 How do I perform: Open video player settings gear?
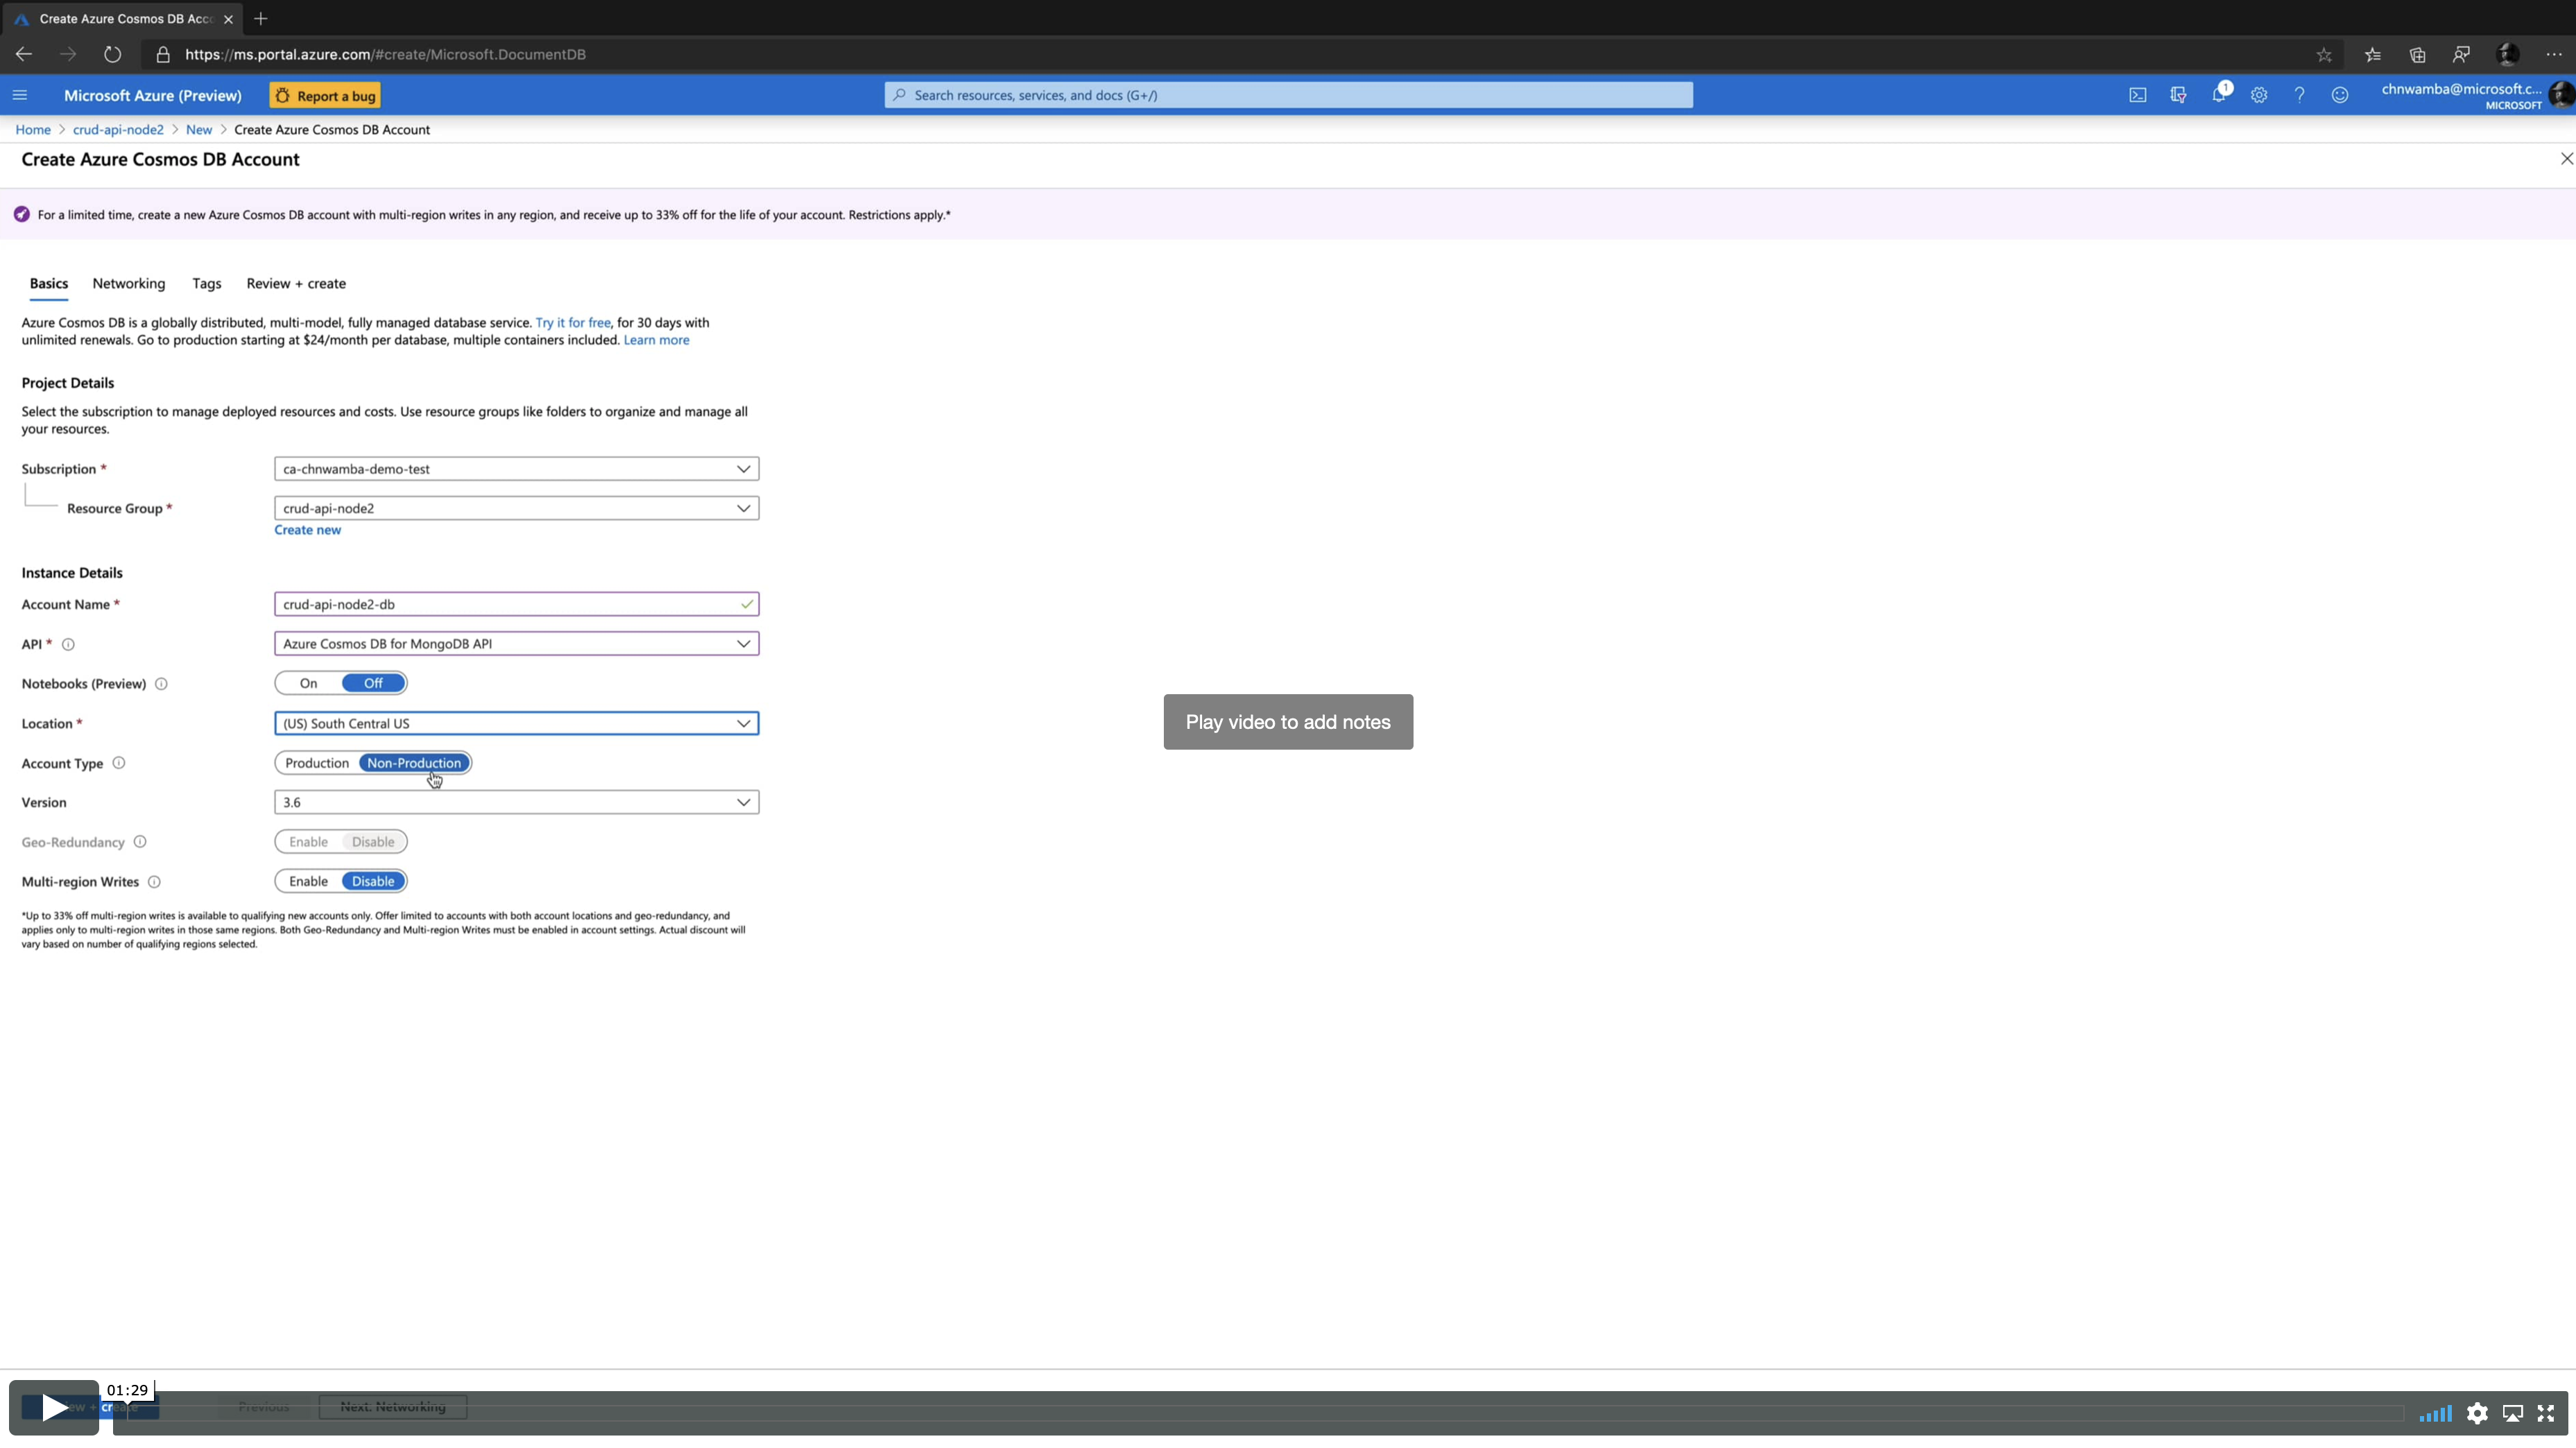point(2477,1413)
